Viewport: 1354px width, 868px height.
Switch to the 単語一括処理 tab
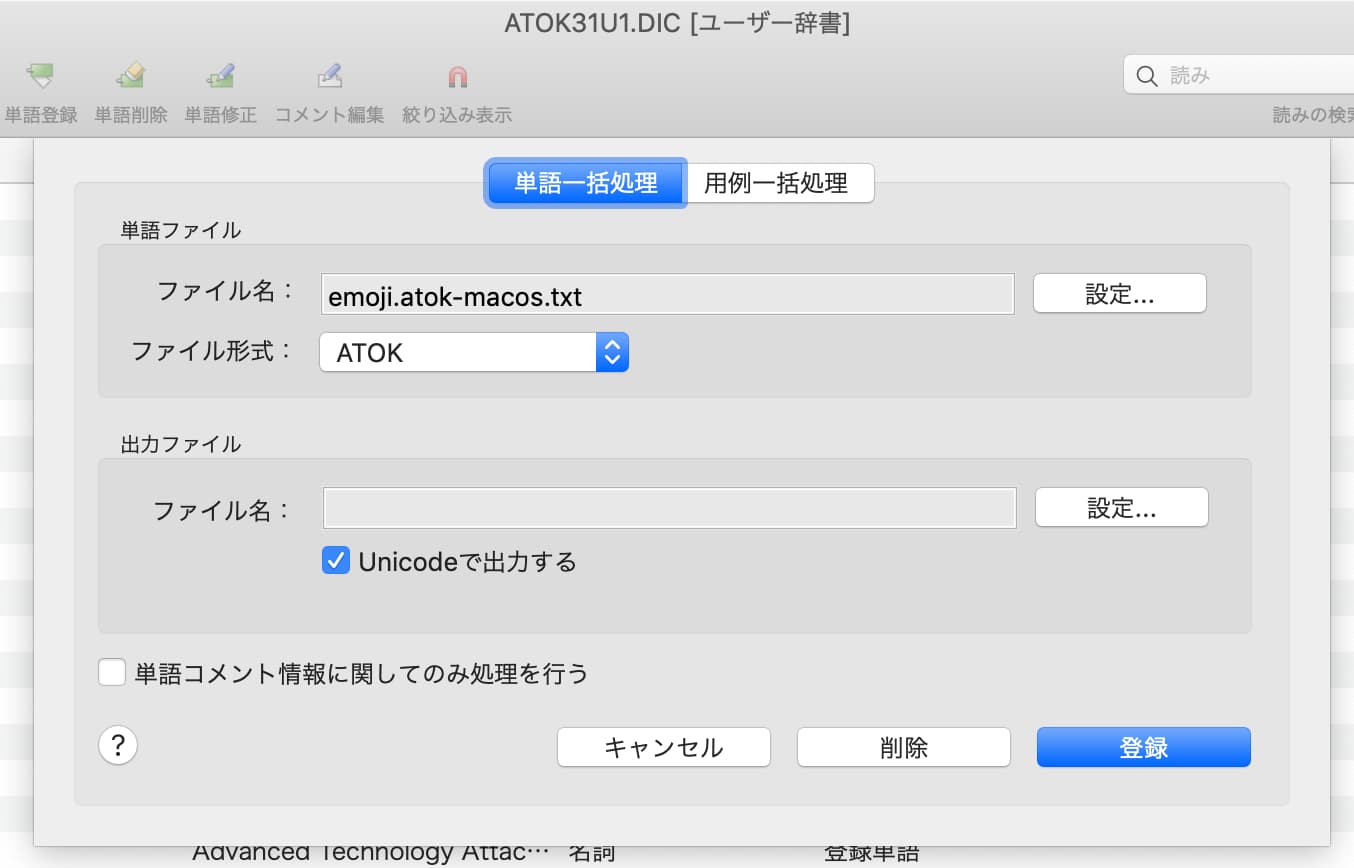coord(586,183)
